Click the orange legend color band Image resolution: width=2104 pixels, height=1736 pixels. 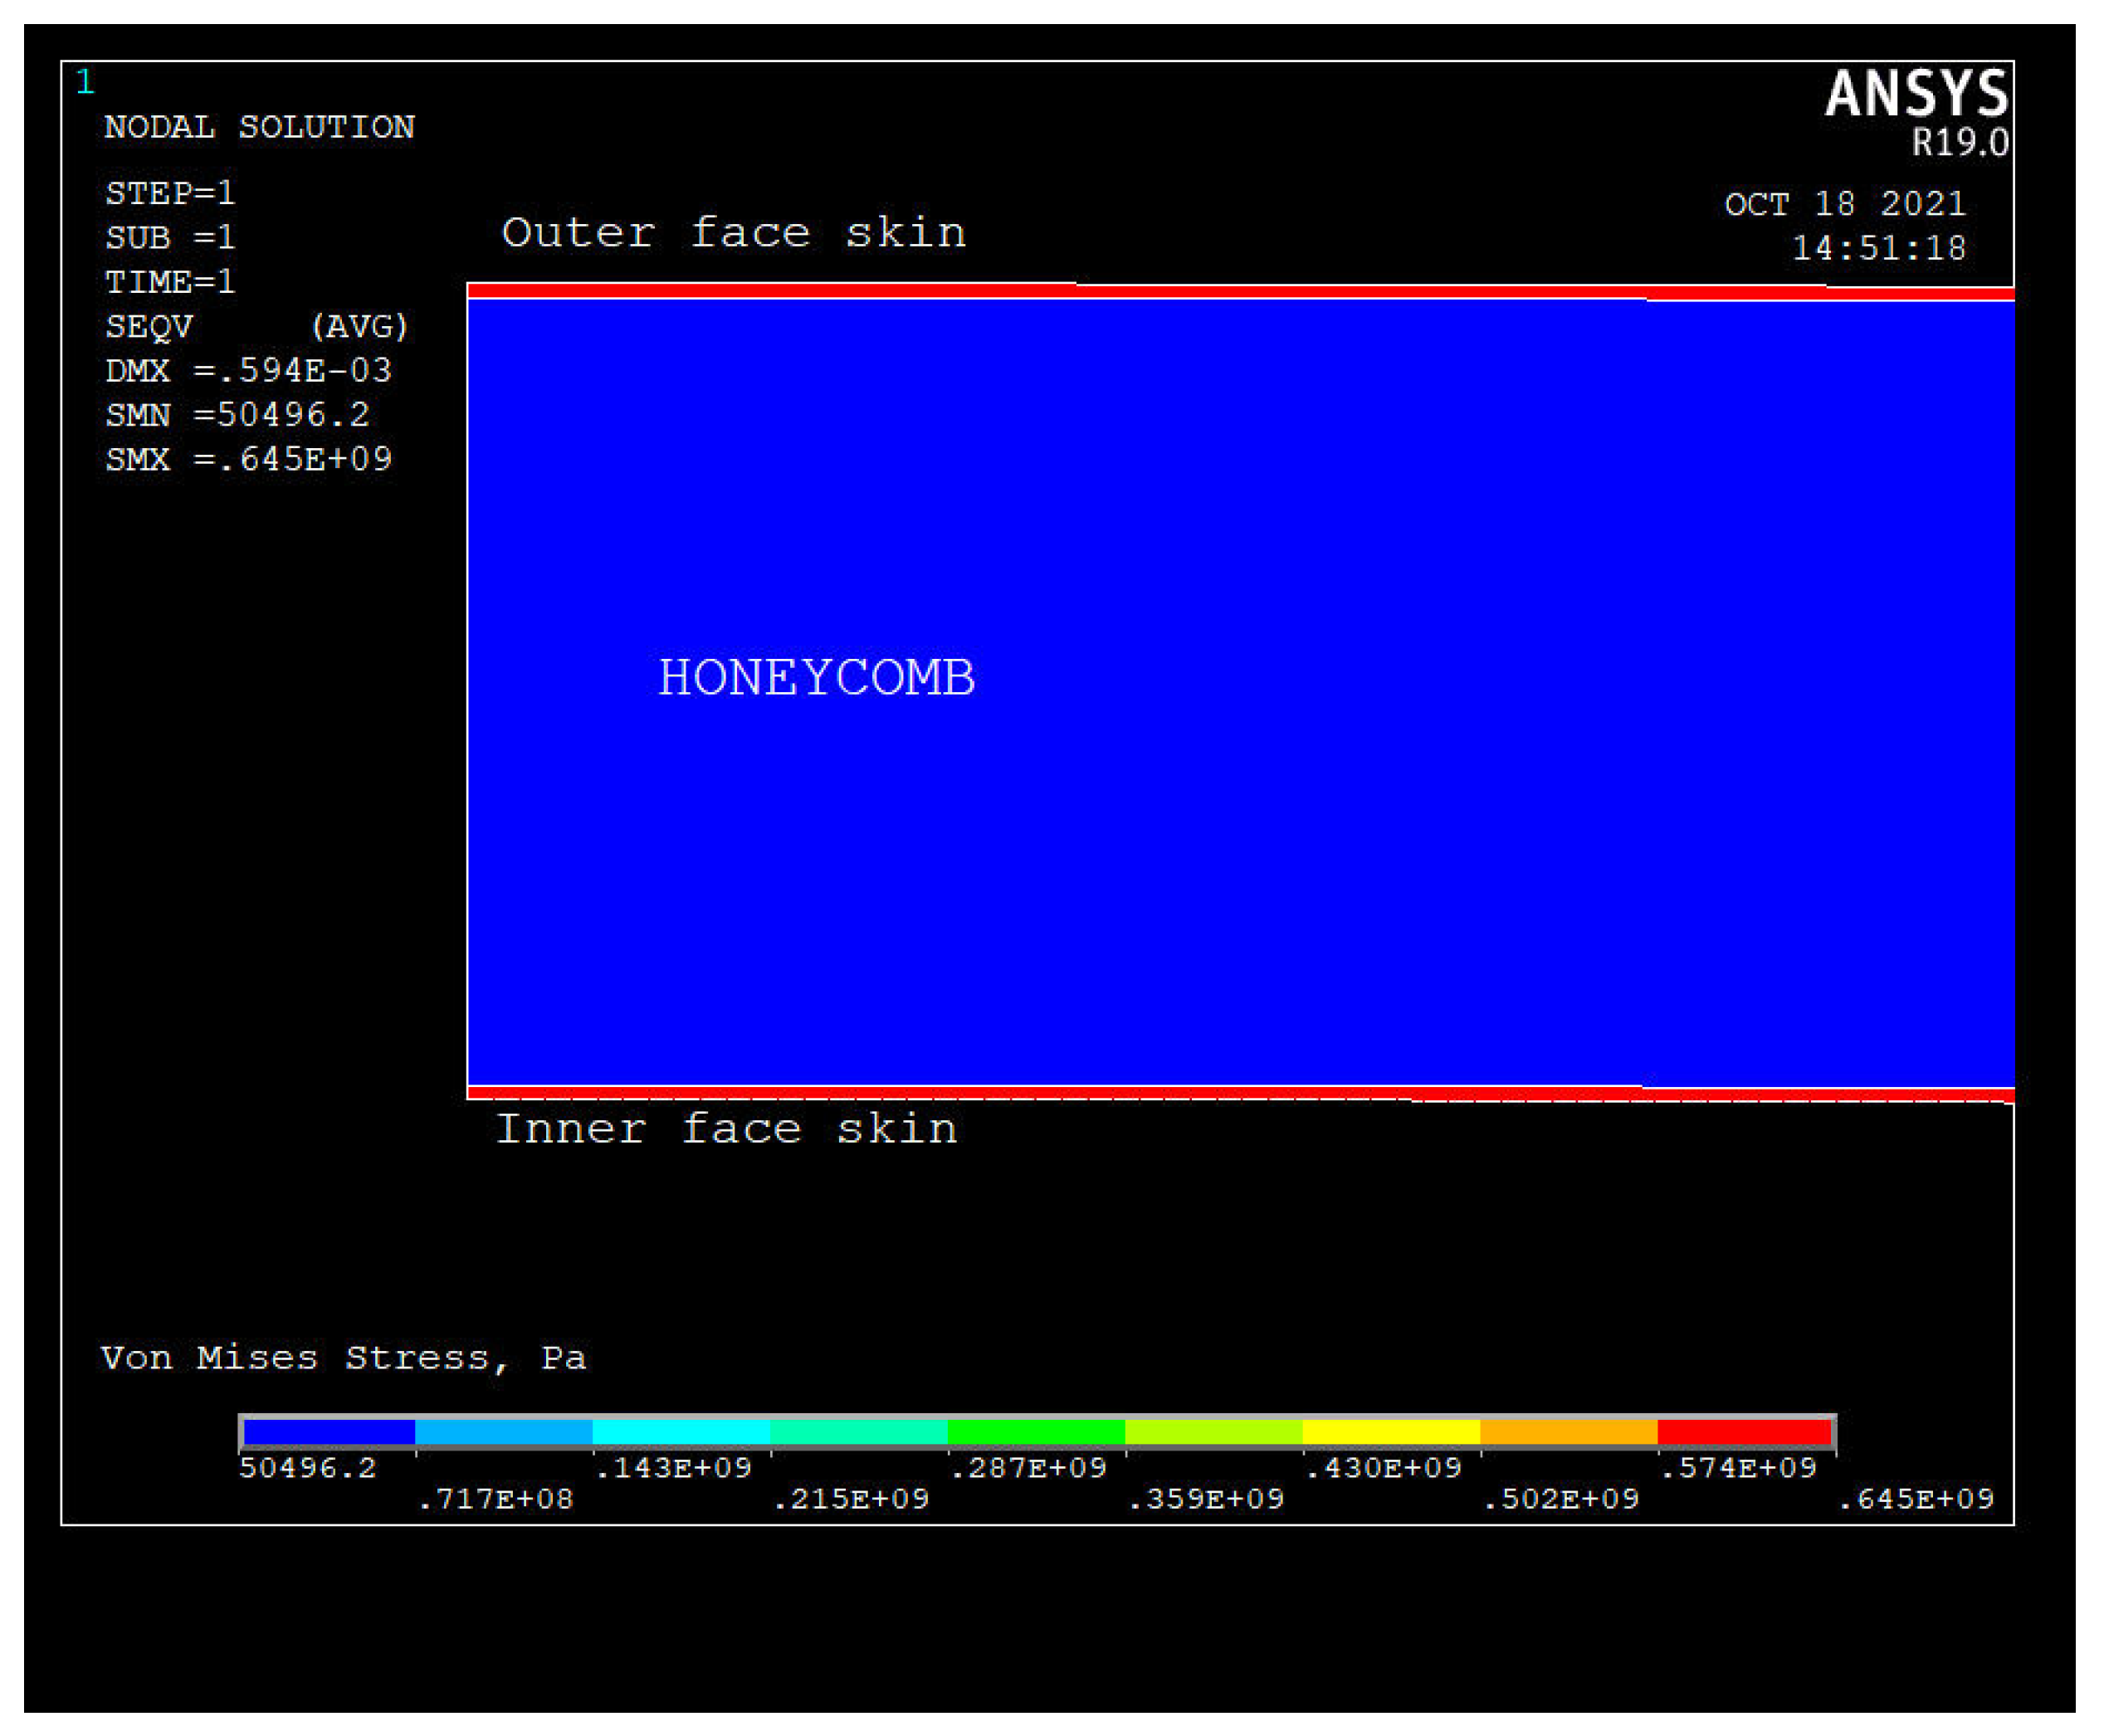point(1568,1432)
